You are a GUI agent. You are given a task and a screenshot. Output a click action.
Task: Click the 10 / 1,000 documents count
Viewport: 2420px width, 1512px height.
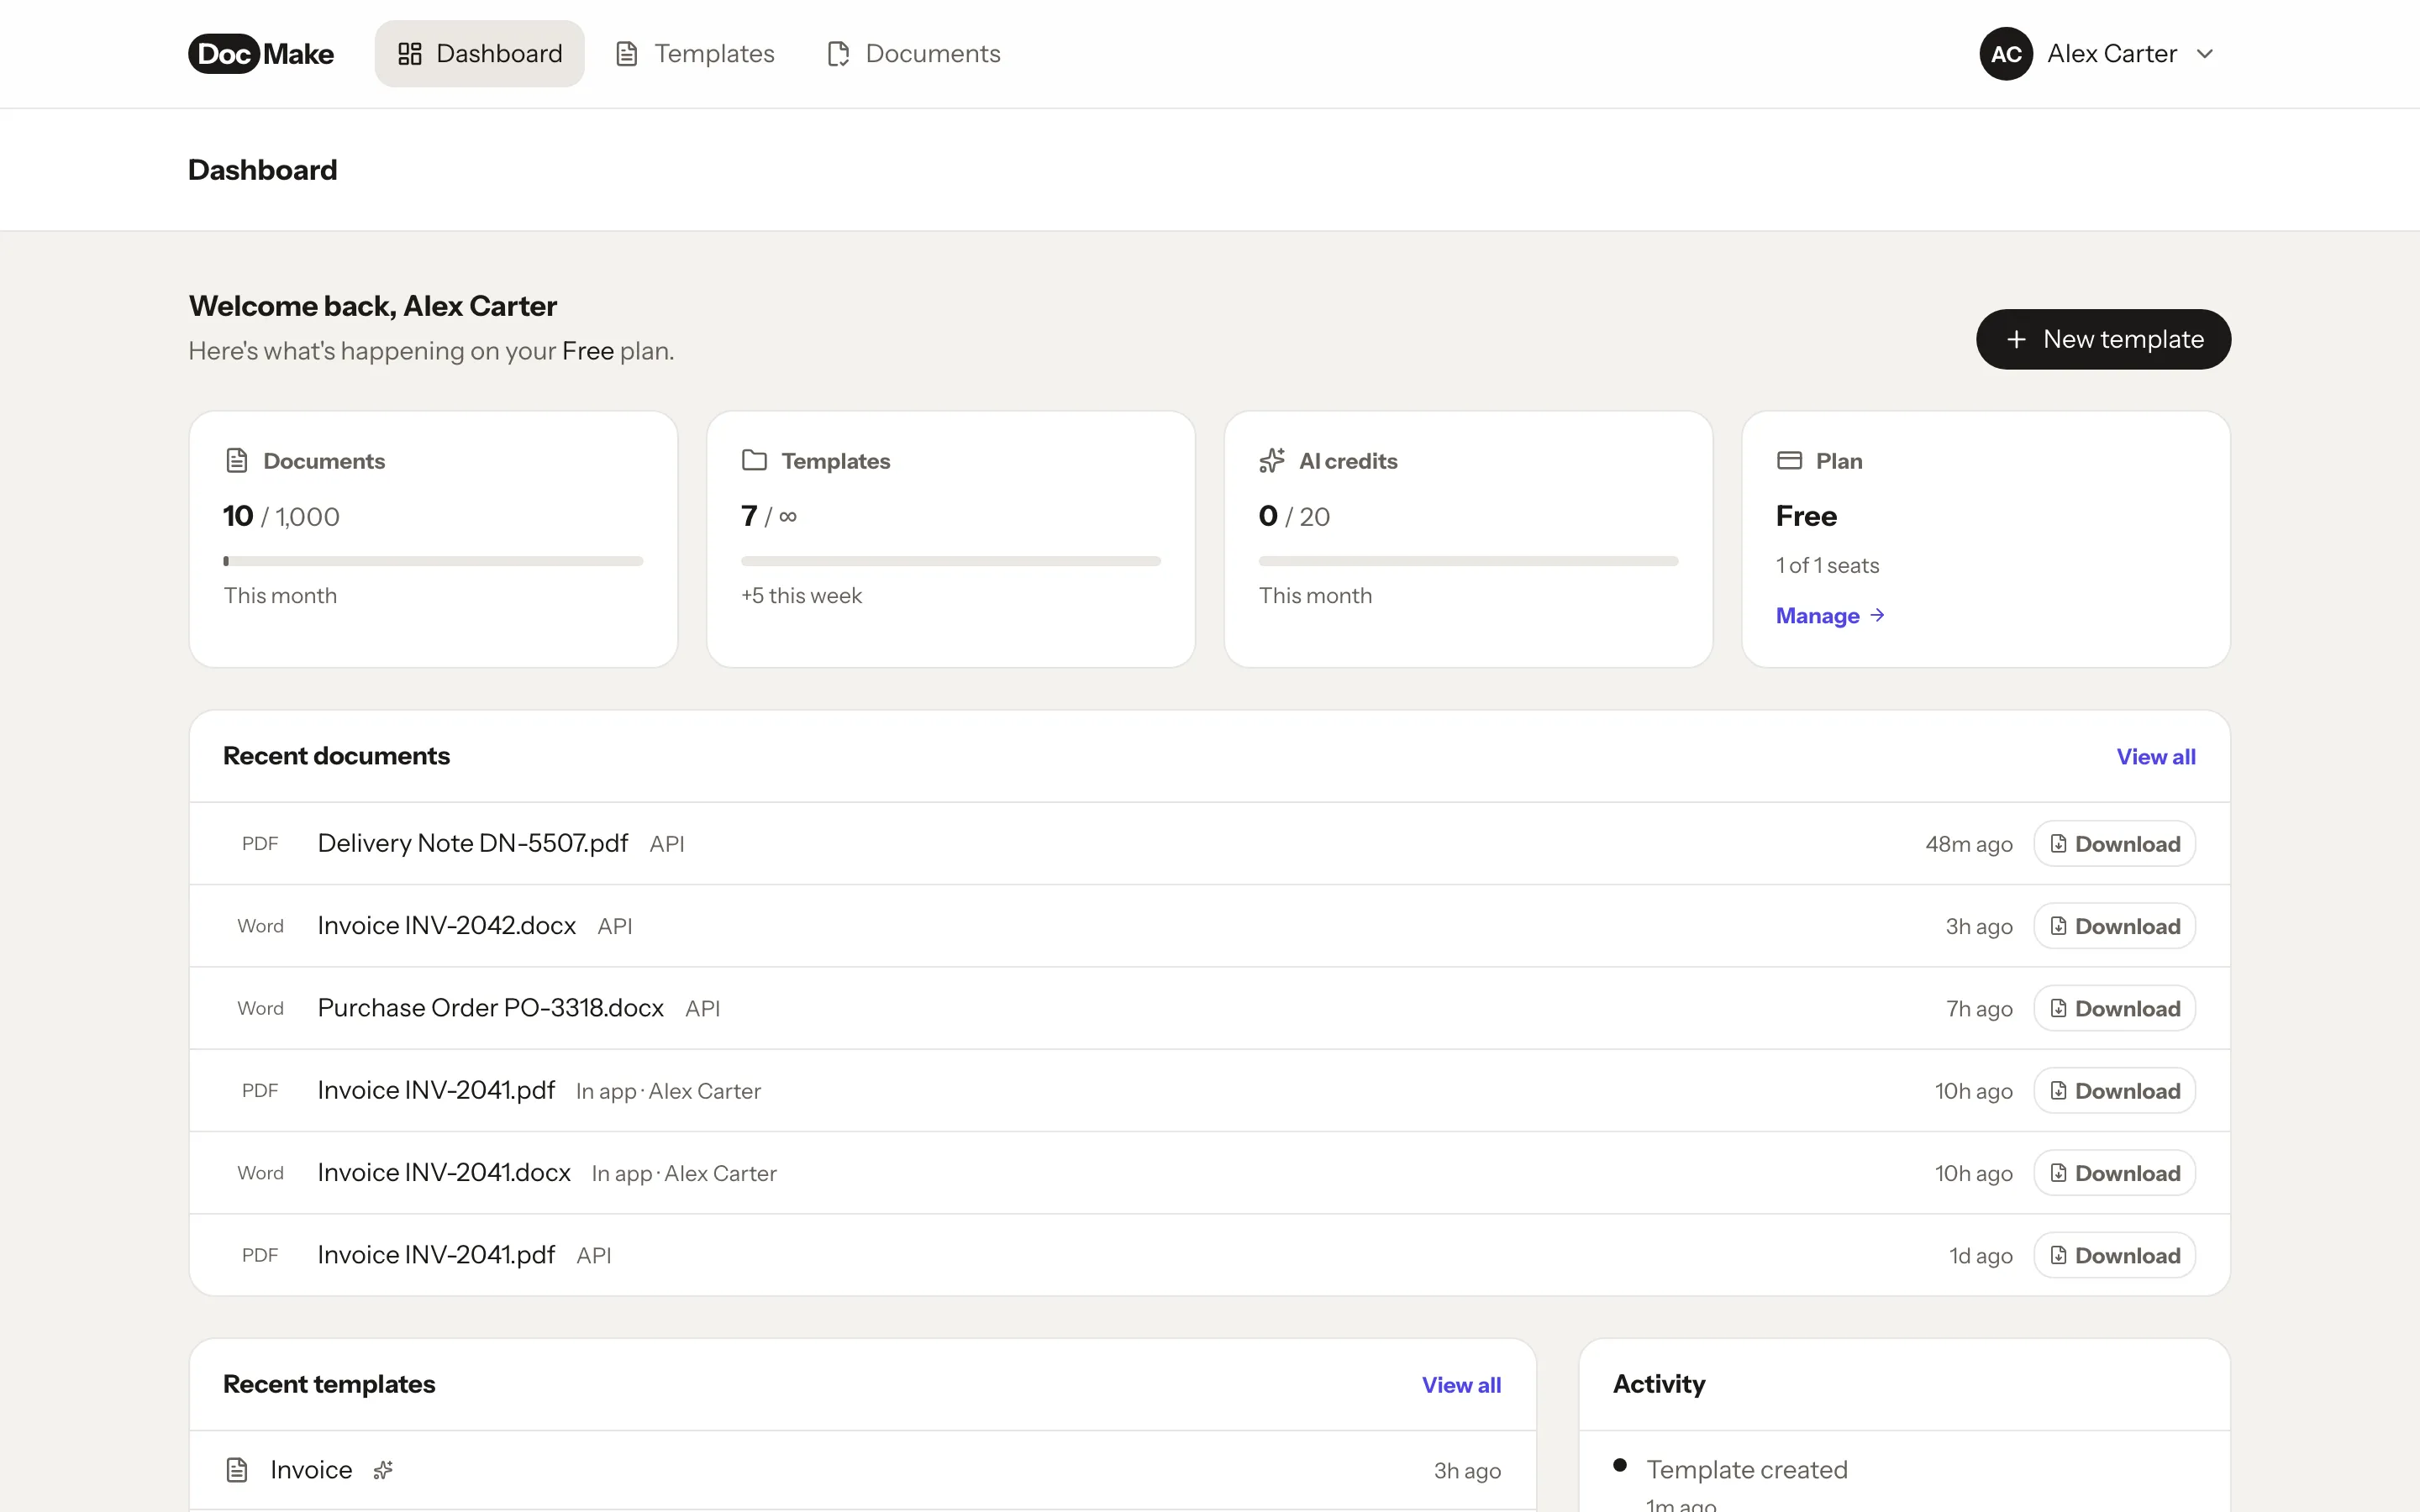(x=281, y=516)
